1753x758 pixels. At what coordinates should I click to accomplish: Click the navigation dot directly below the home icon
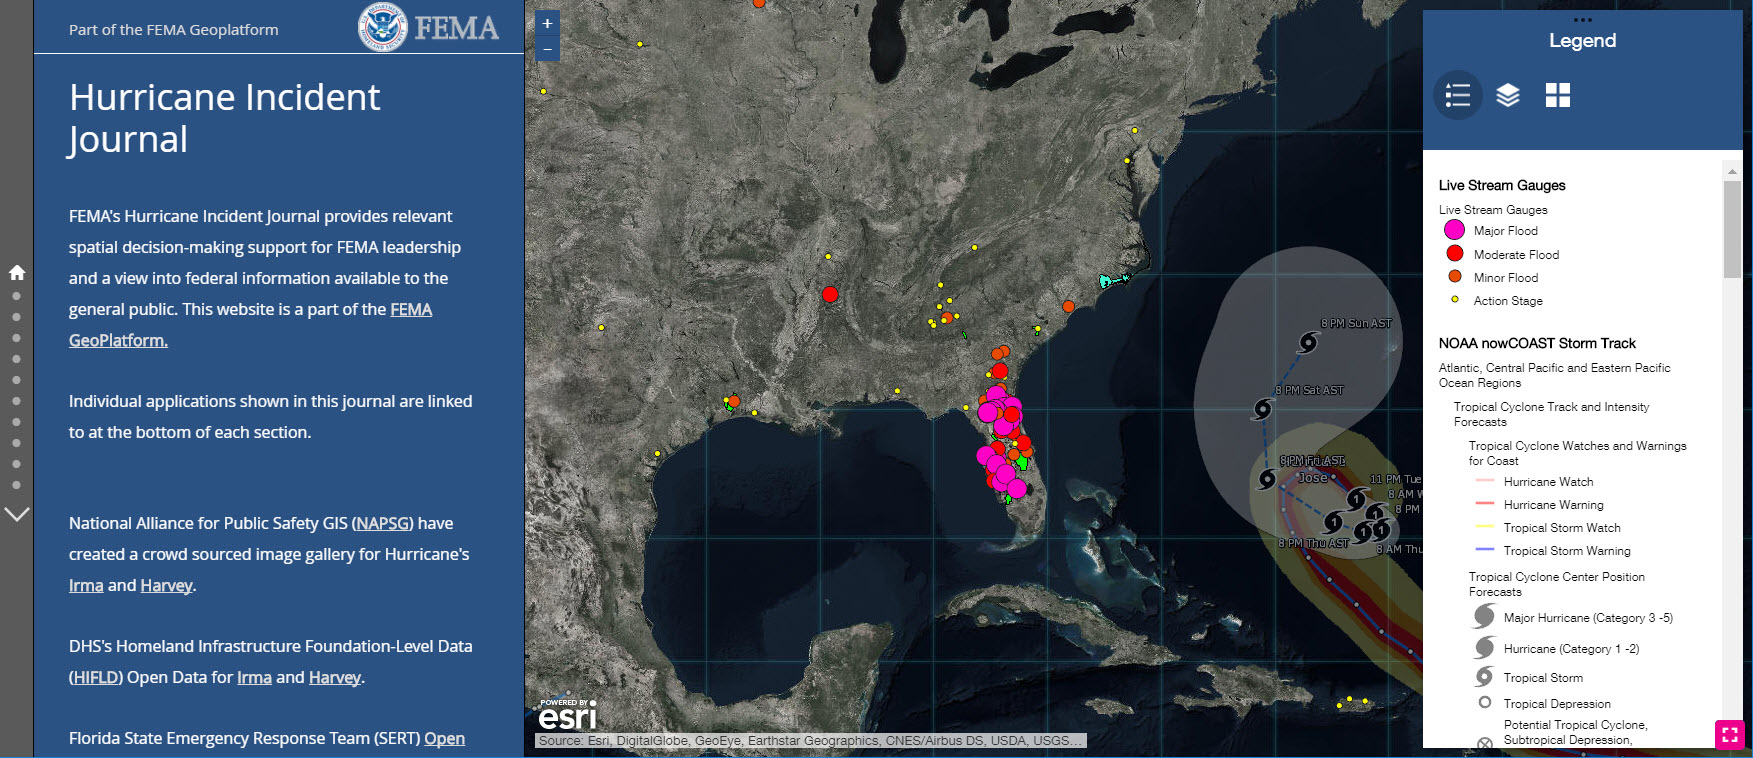[x=16, y=296]
